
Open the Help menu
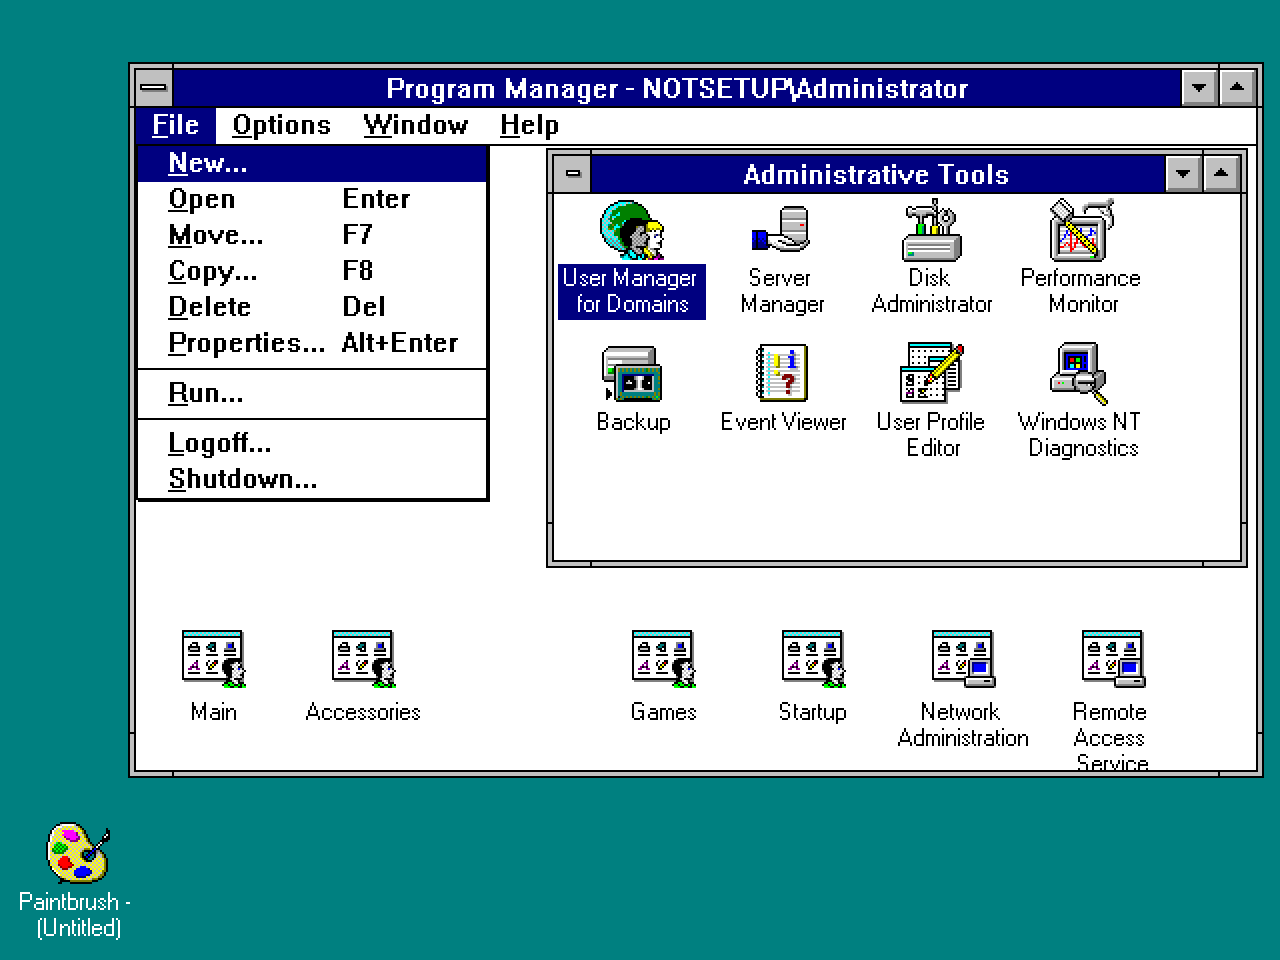(528, 124)
